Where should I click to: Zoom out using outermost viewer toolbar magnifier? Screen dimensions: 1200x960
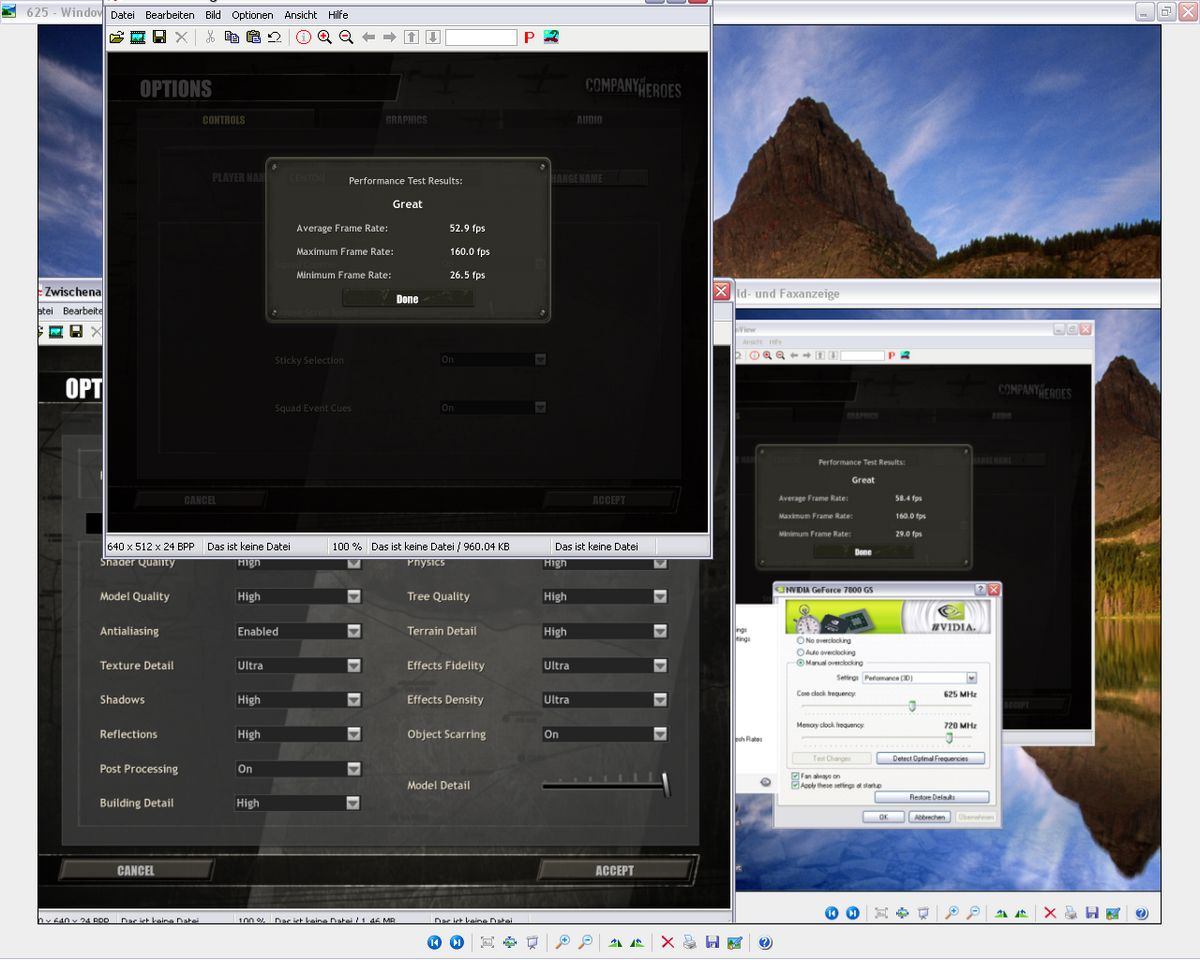(x=585, y=942)
